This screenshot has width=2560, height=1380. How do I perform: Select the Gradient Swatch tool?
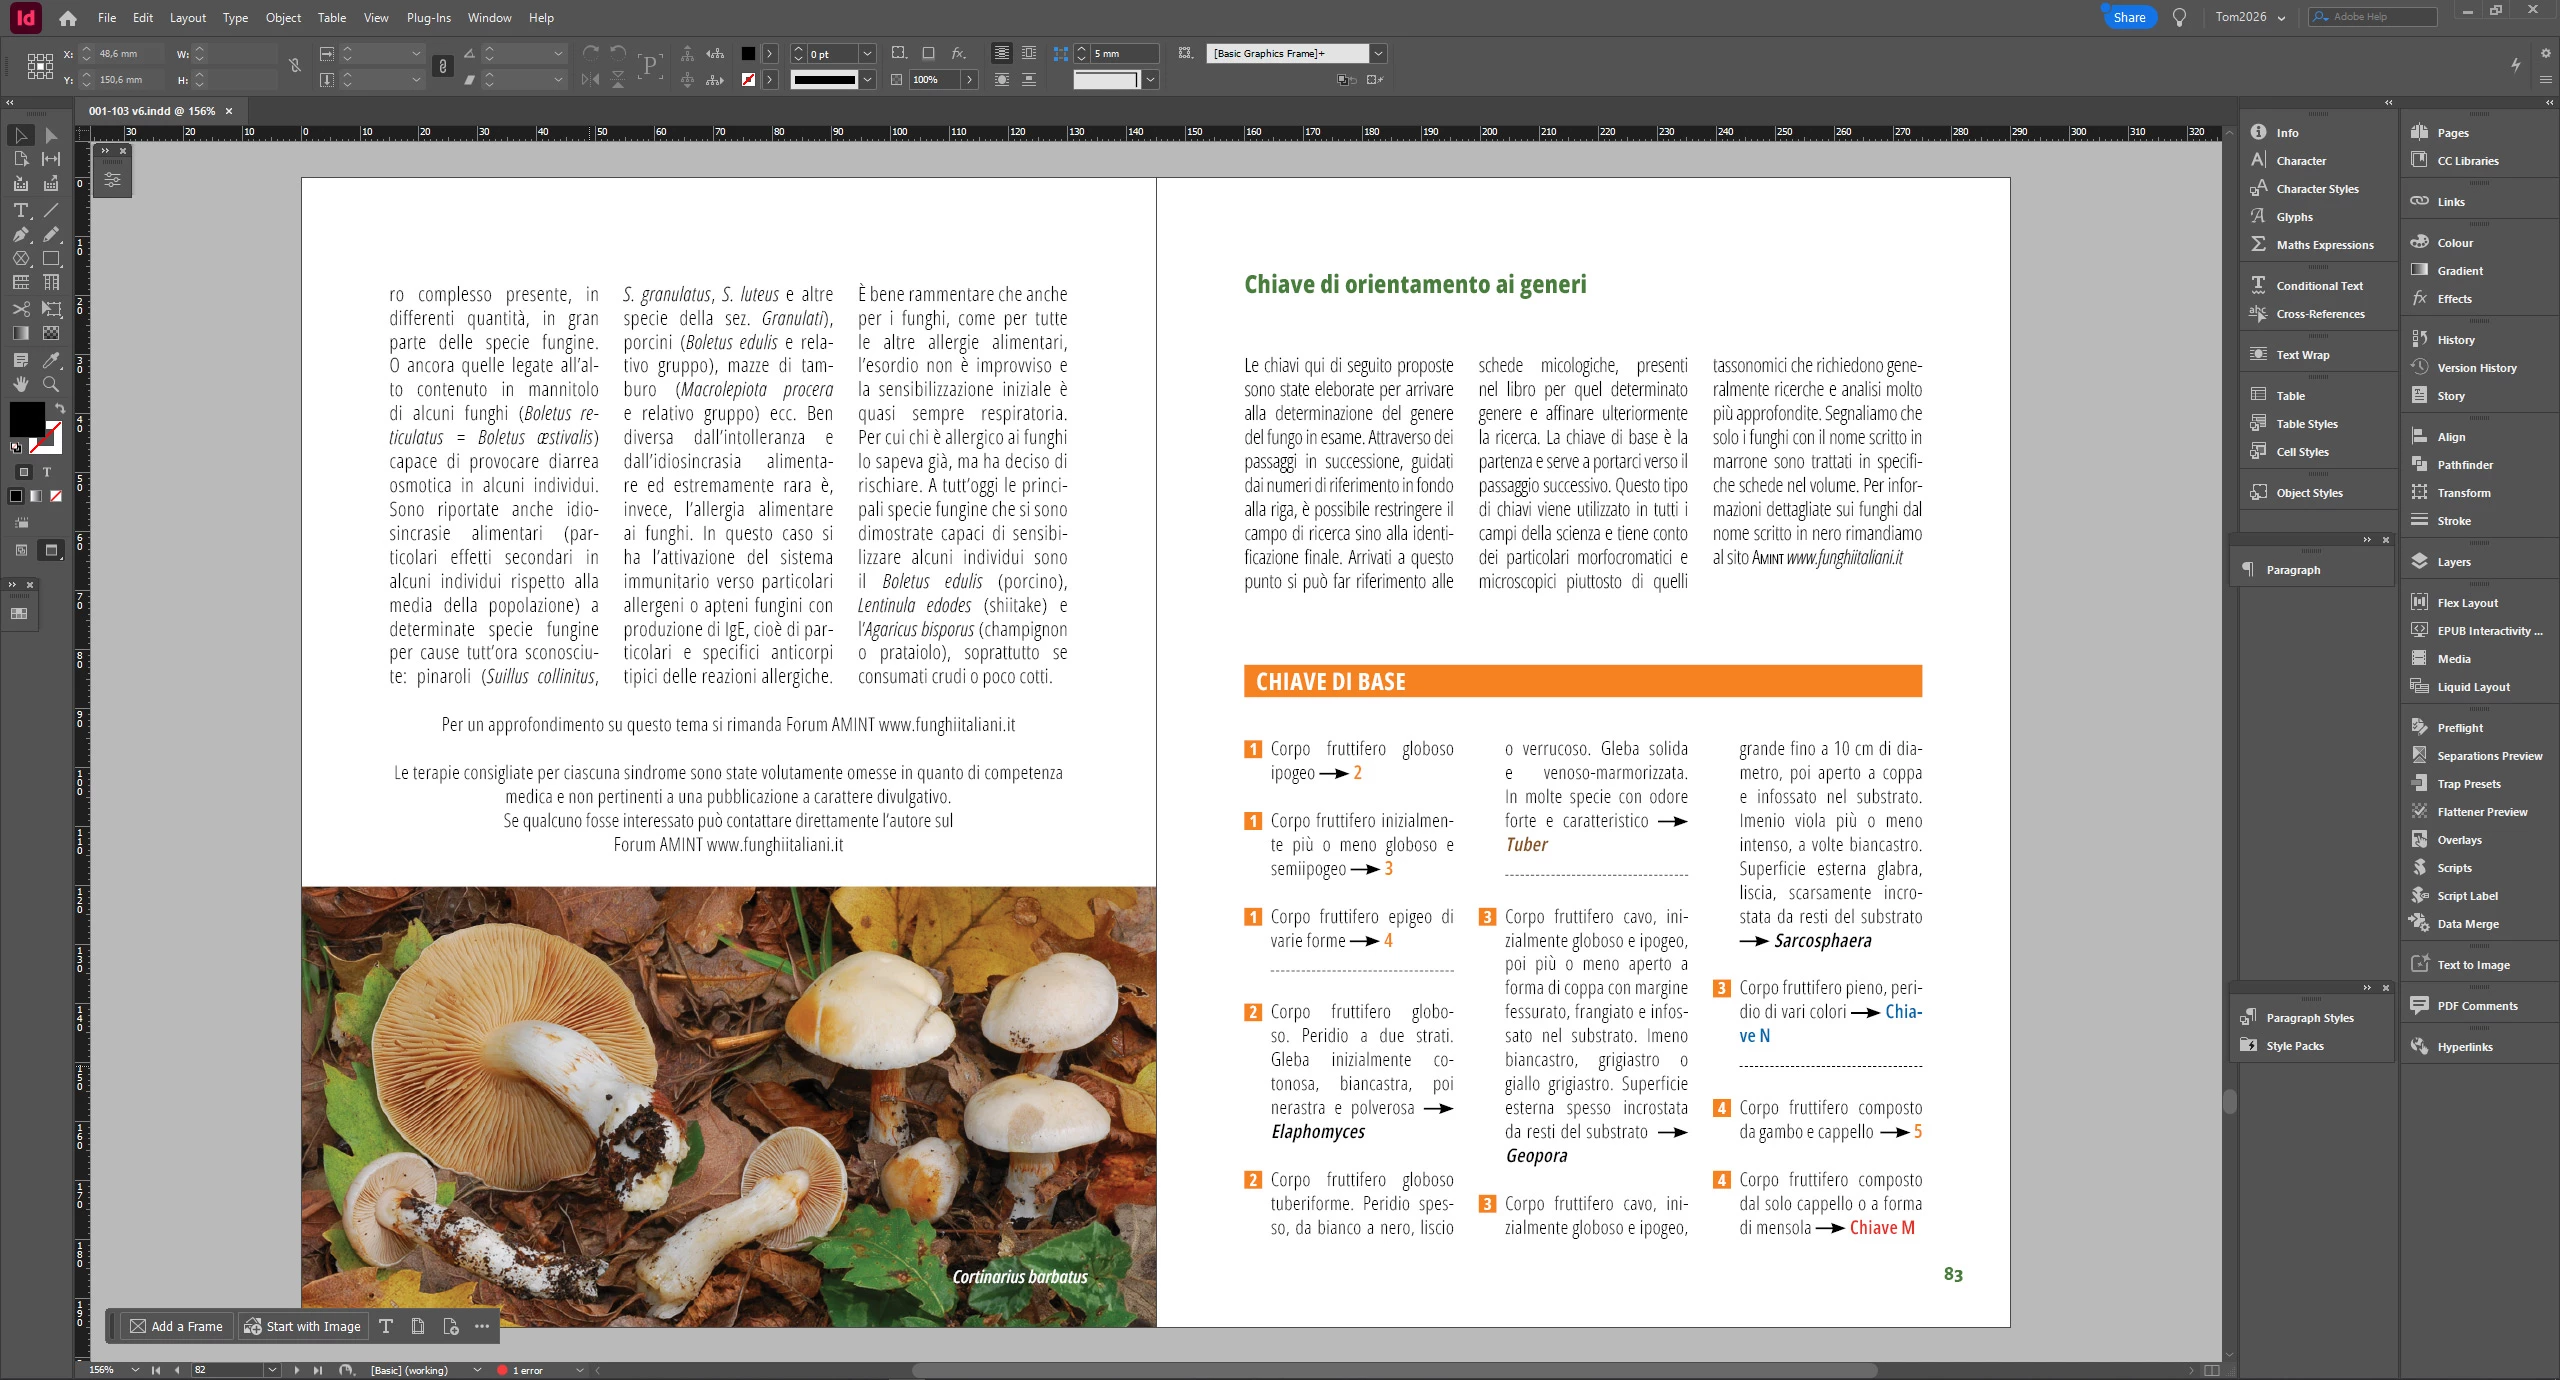tap(20, 334)
